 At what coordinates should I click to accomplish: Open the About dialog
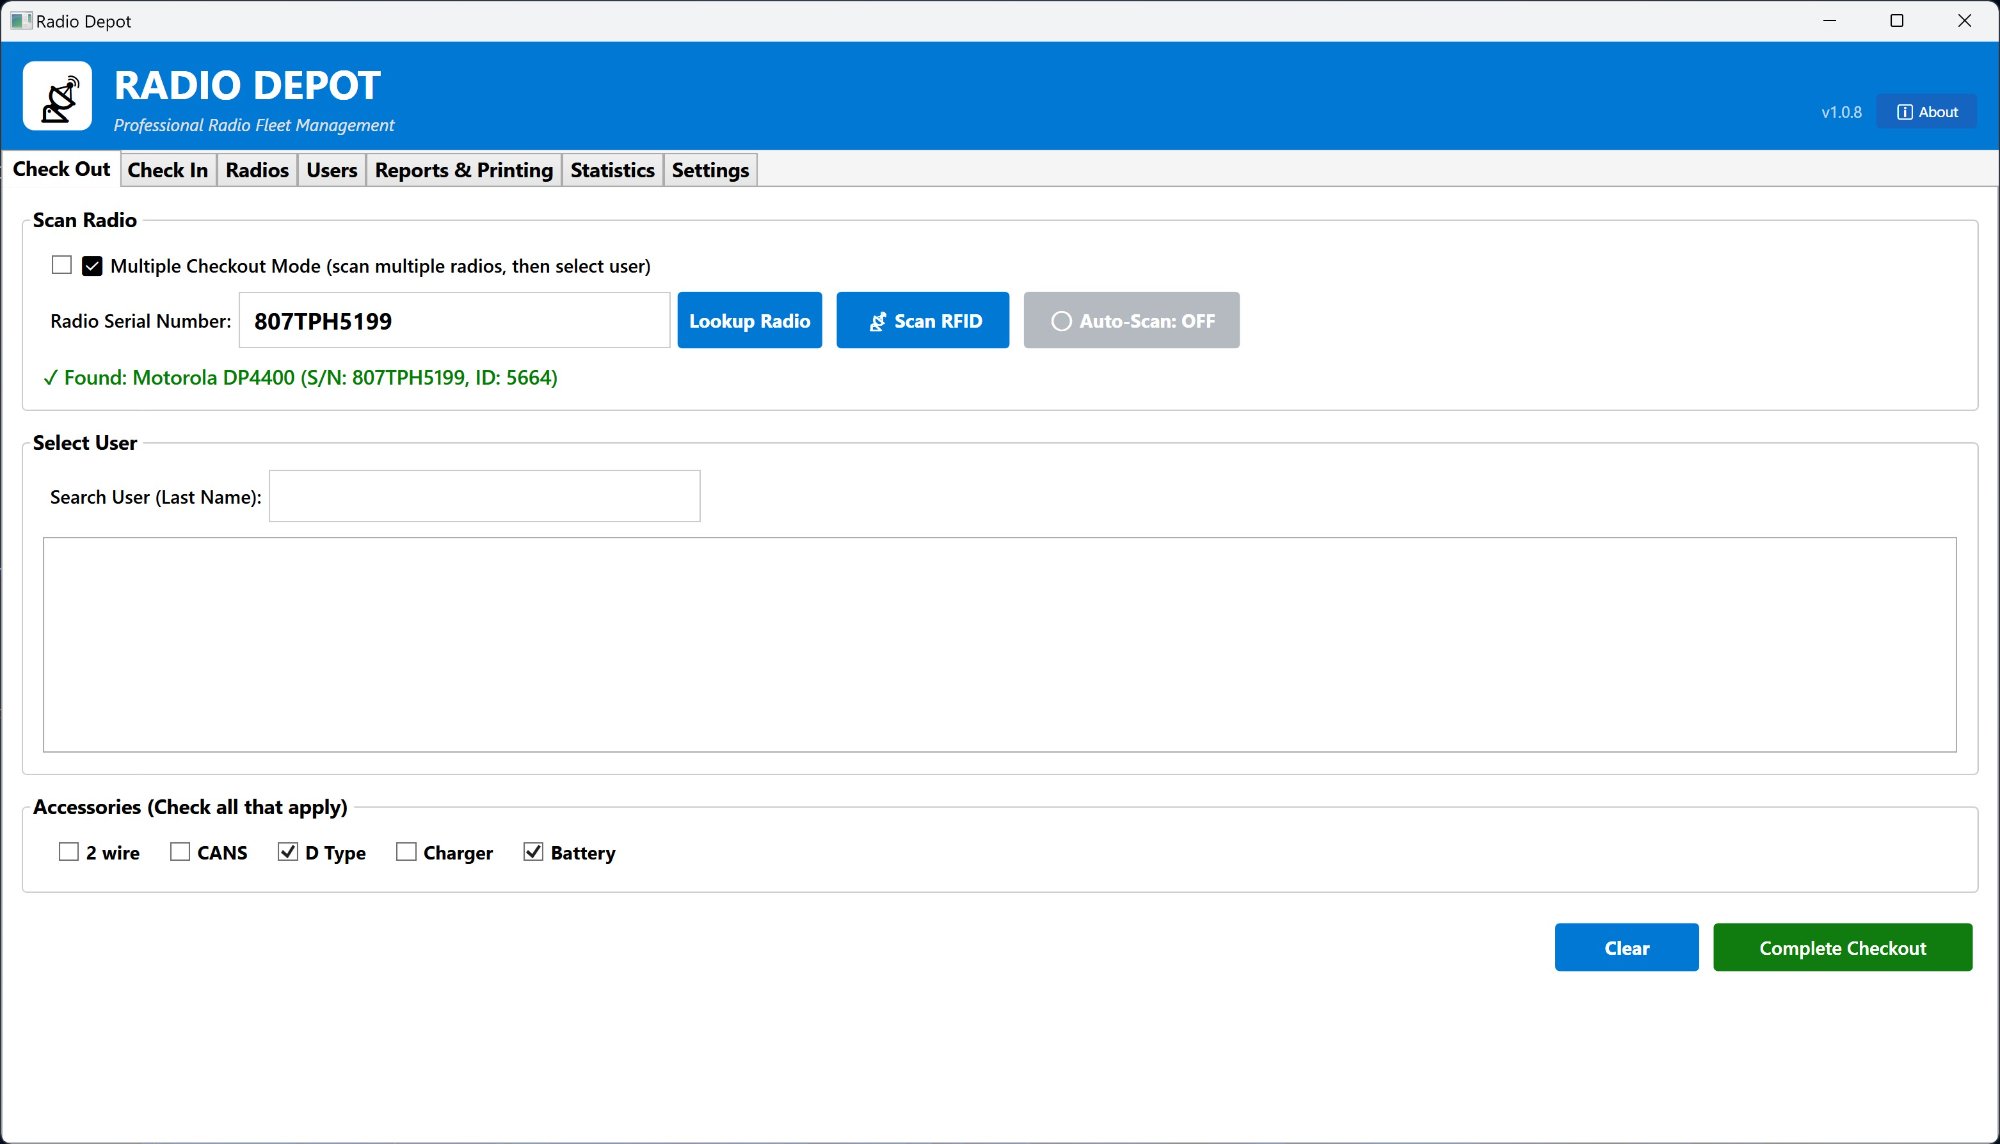(1926, 112)
